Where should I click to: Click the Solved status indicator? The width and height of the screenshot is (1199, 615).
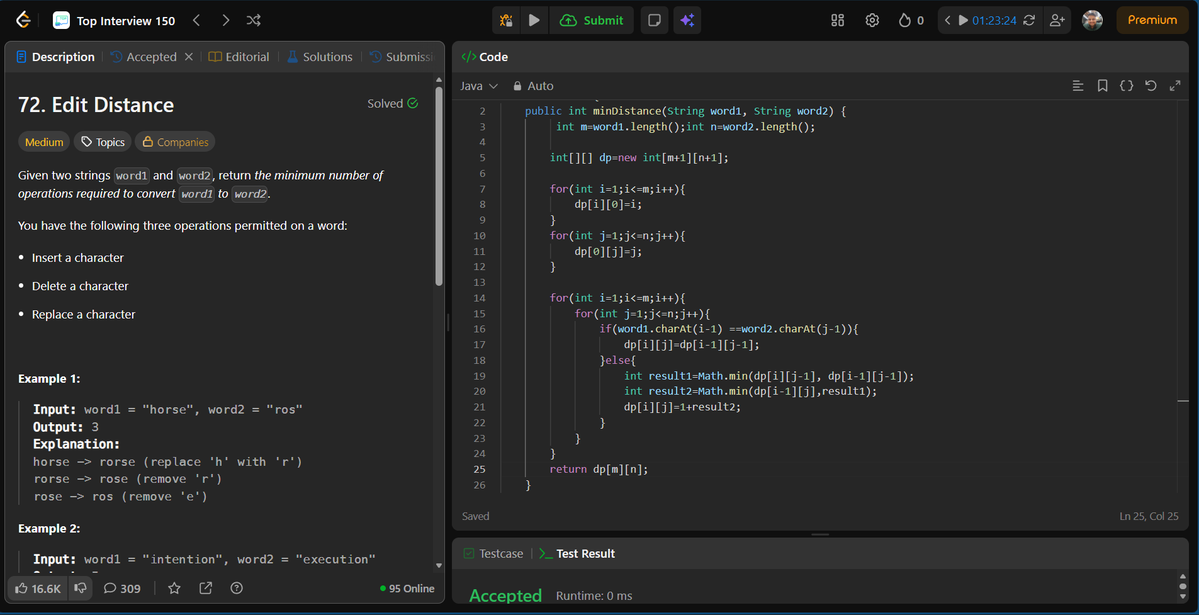coord(392,103)
